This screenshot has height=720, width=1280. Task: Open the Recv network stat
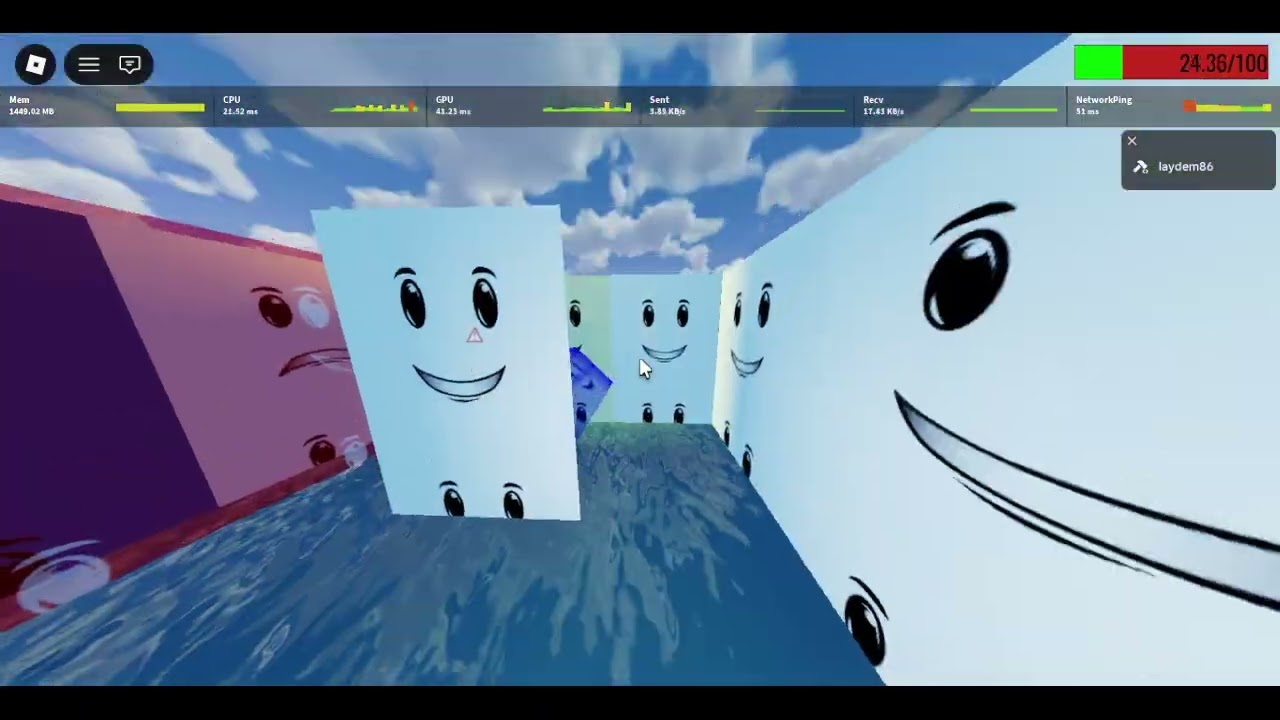(x=960, y=106)
